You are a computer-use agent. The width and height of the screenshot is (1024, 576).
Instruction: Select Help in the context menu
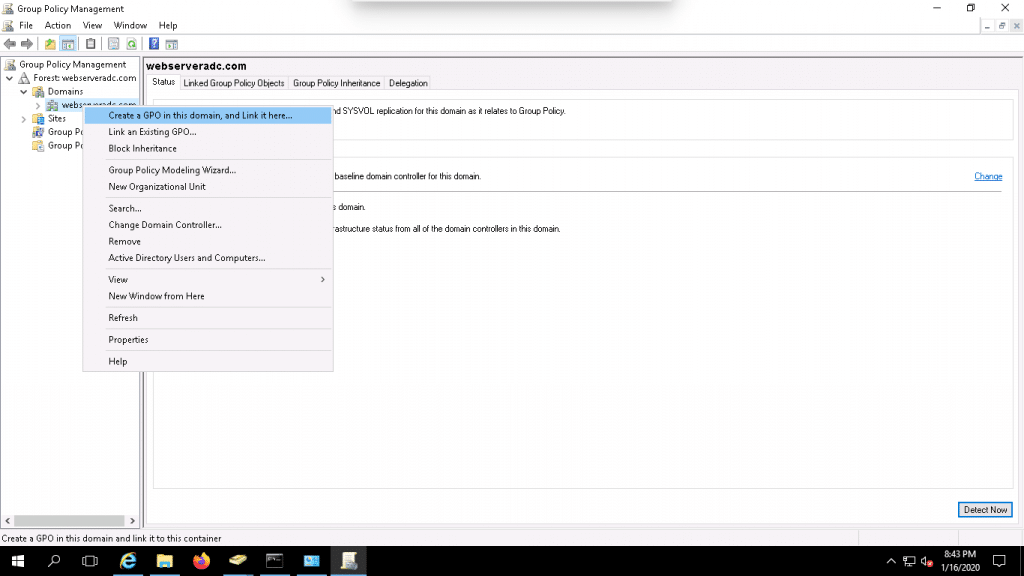pyautogui.click(x=208, y=361)
